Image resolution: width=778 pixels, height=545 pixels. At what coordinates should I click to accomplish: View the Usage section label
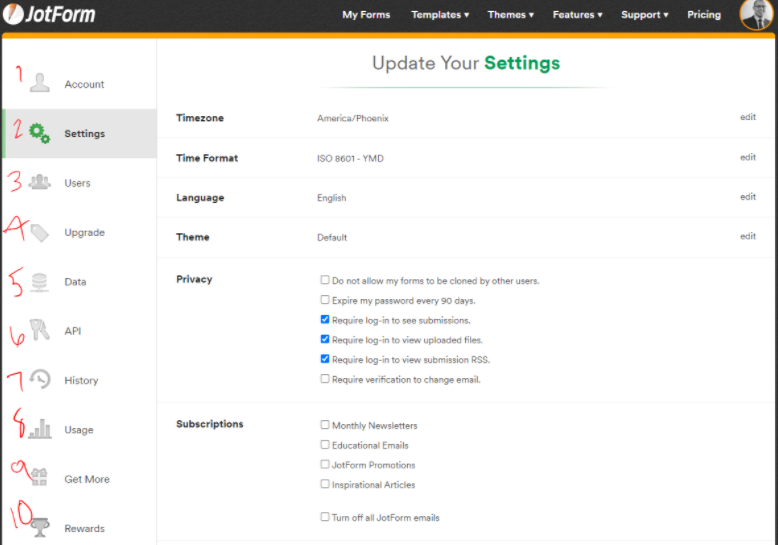tap(79, 430)
